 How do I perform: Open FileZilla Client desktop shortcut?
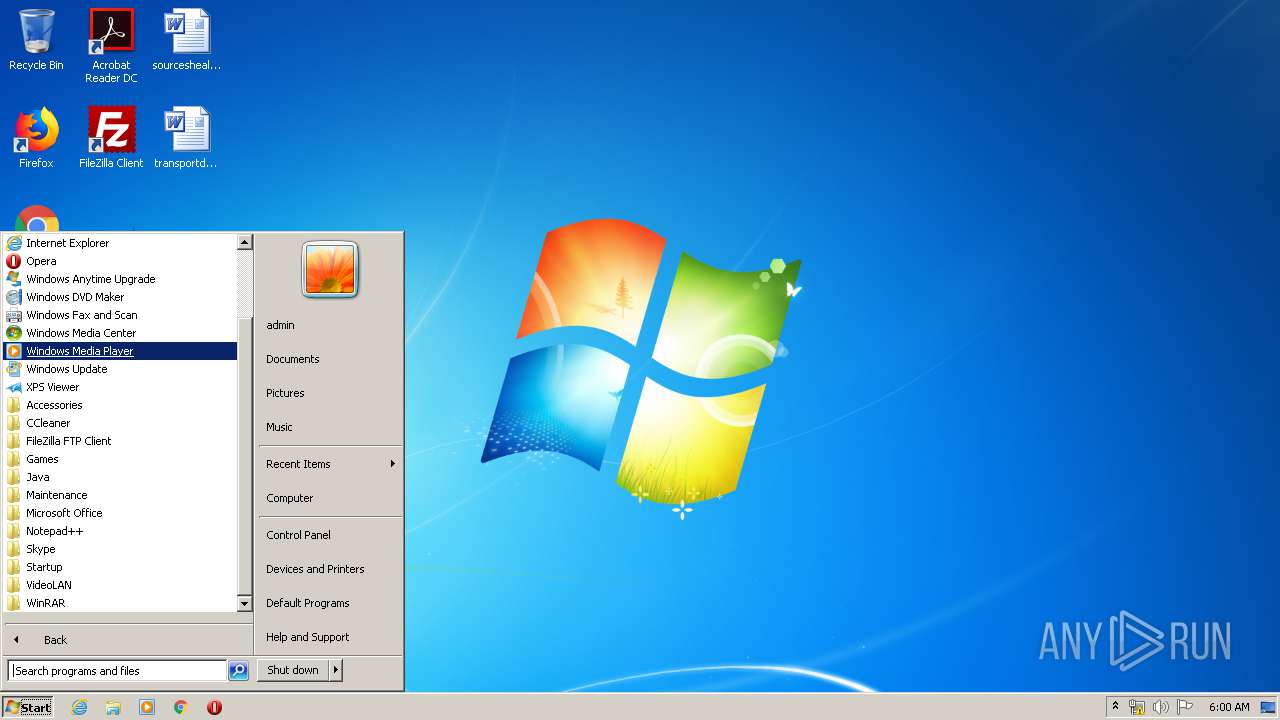(x=111, y=138)
